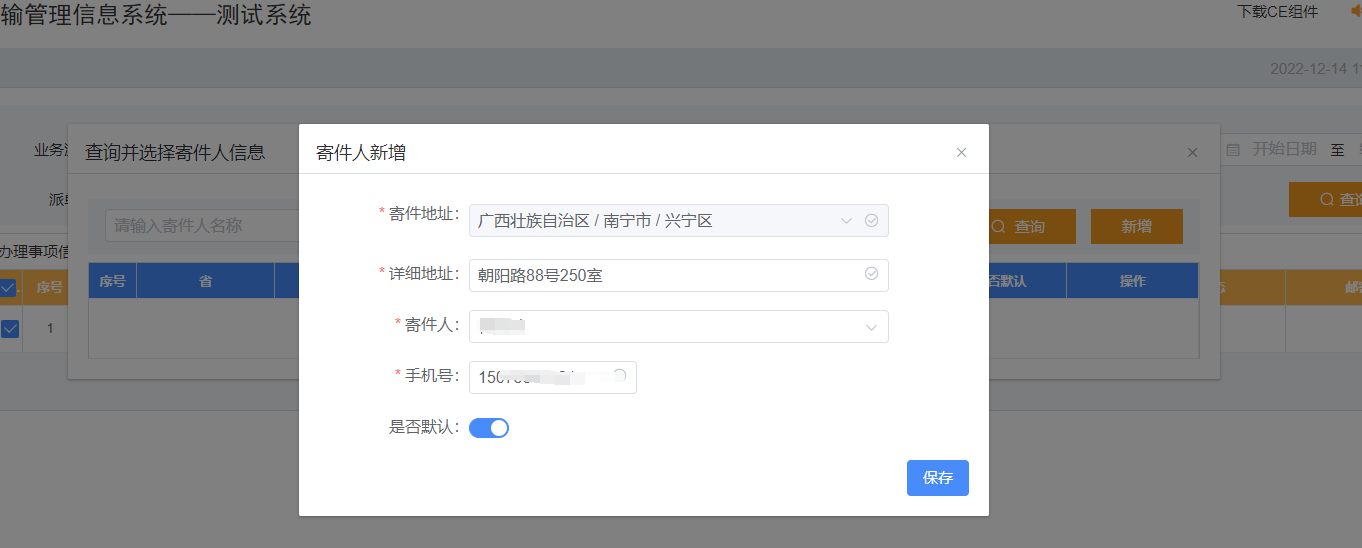Click the 下载CE组件 link
Image resolution: width=1362 pixels, height=548 pixels.
pos(1277,12)
